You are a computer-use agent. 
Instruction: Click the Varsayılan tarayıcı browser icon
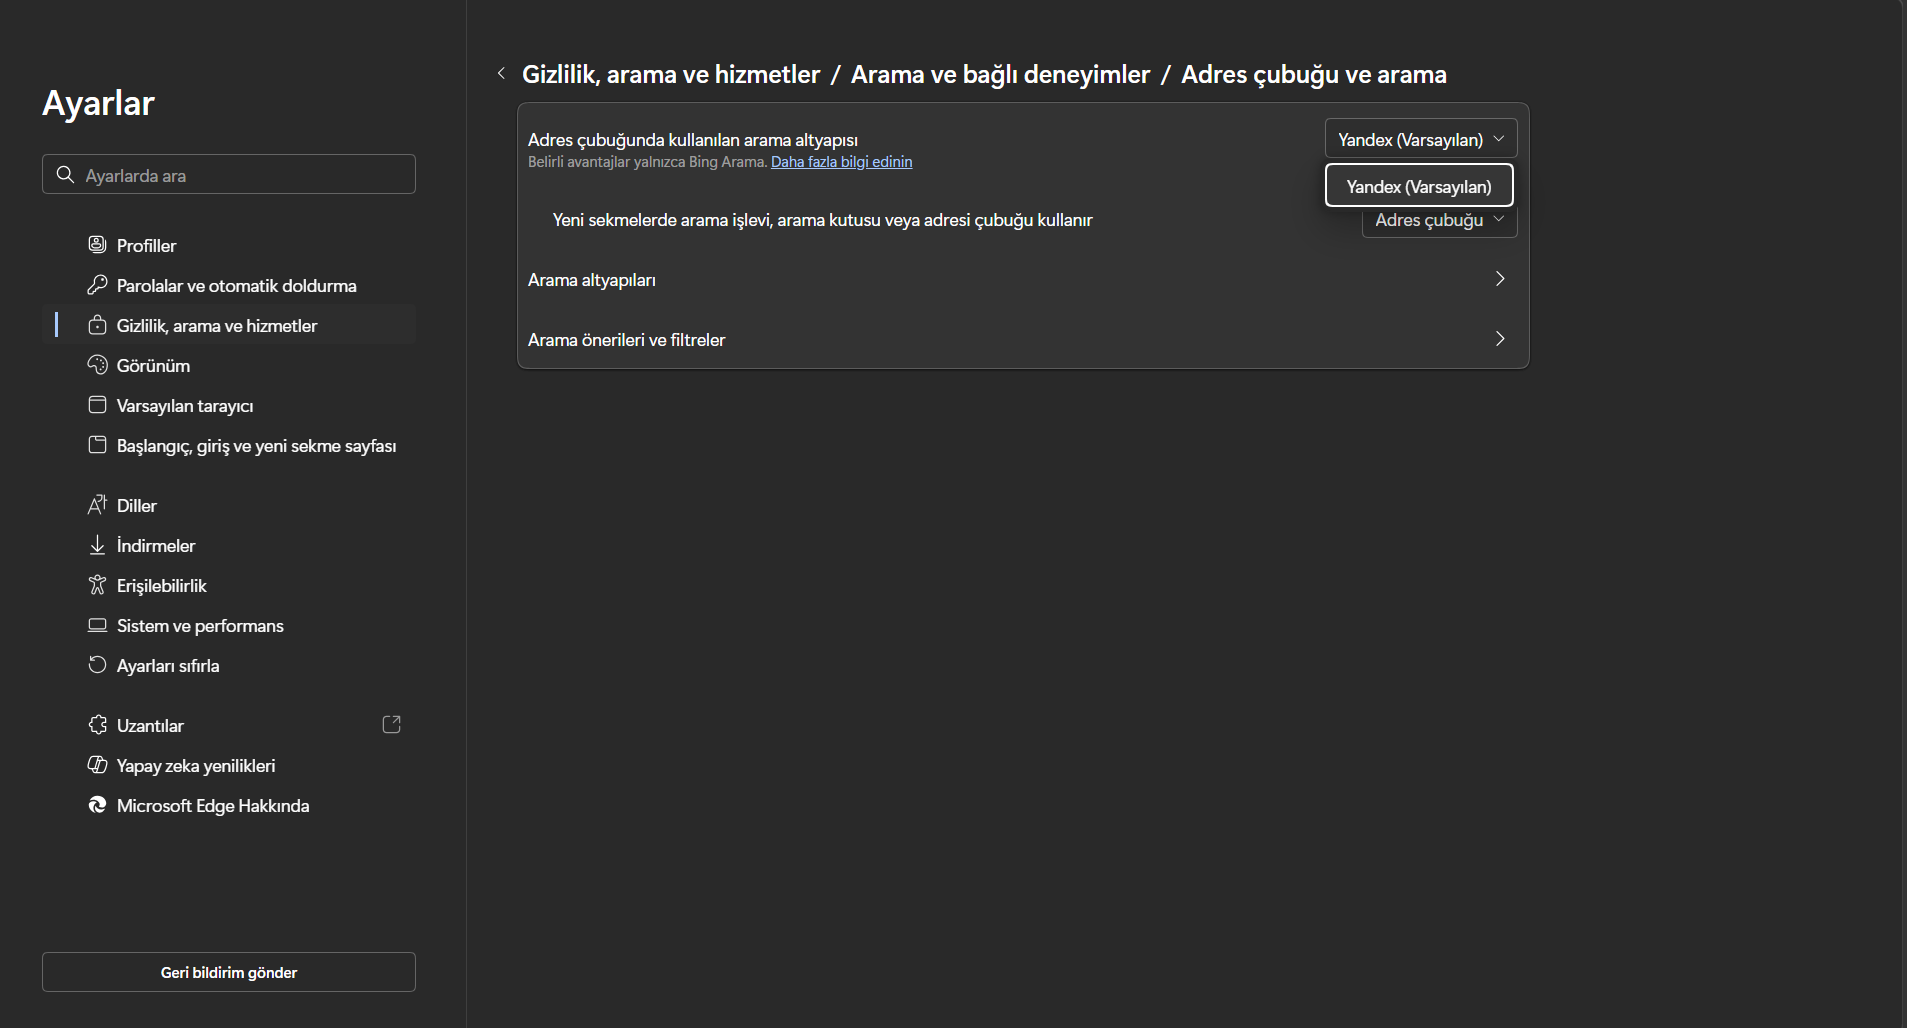pos(97,405)
